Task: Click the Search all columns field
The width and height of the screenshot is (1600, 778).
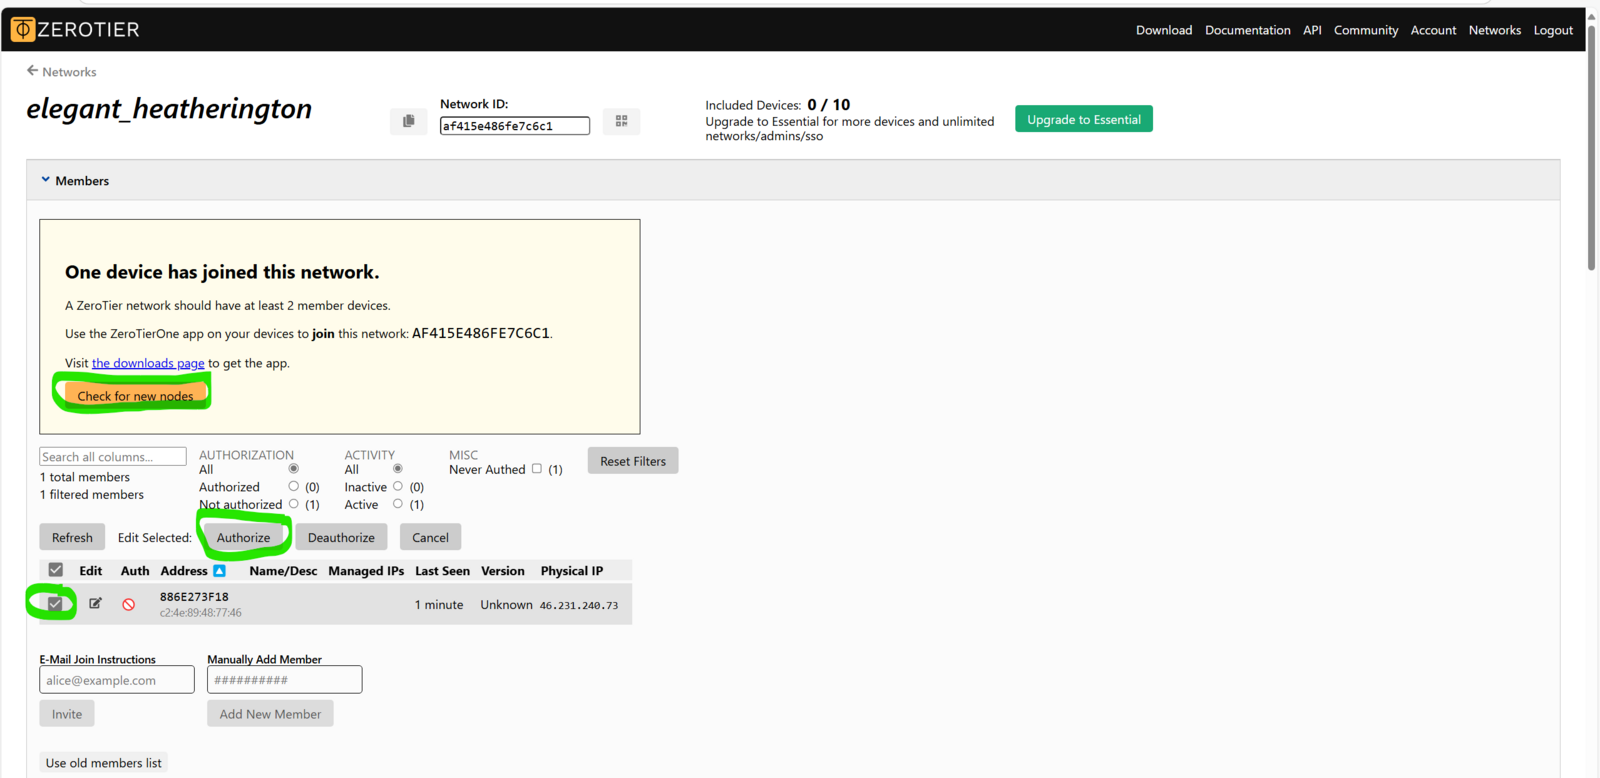Action: (x=112, y=457)
